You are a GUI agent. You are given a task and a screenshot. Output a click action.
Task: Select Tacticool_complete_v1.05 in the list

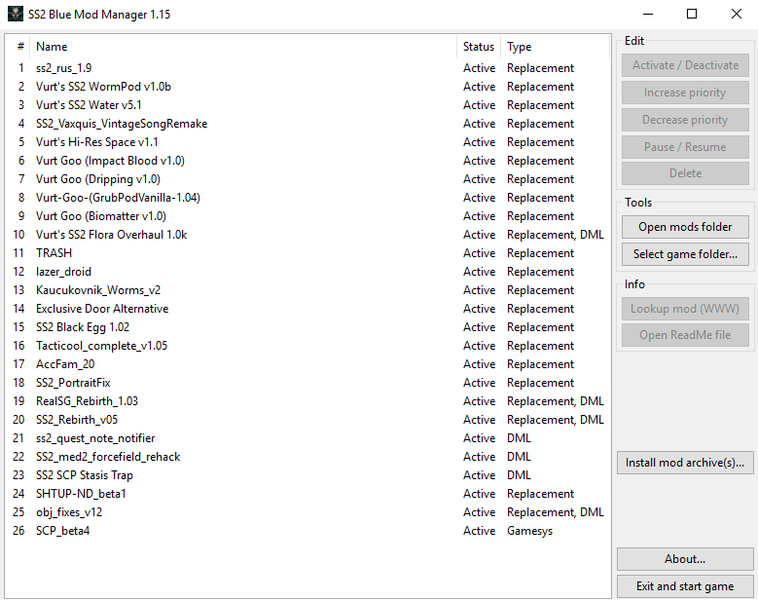pyautogui.click(x=307, y=346)
